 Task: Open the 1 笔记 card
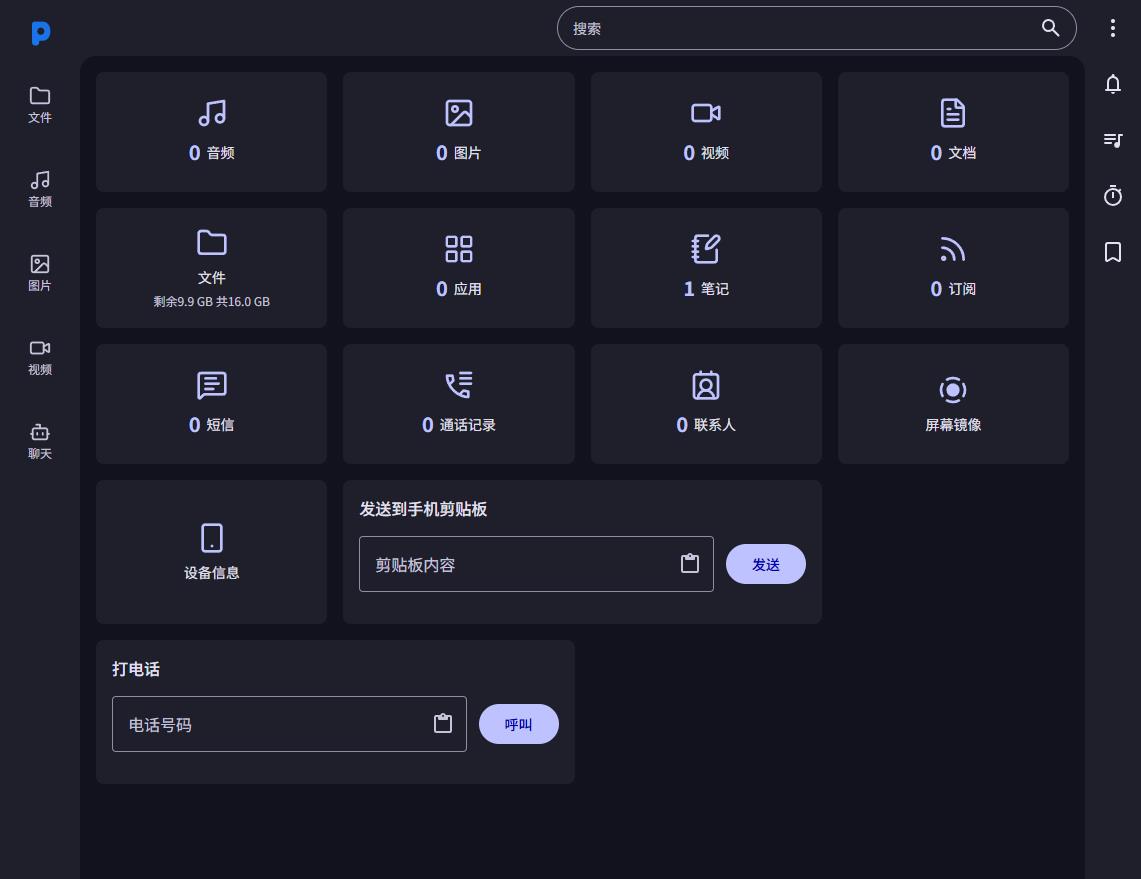[x=706, y=268]
